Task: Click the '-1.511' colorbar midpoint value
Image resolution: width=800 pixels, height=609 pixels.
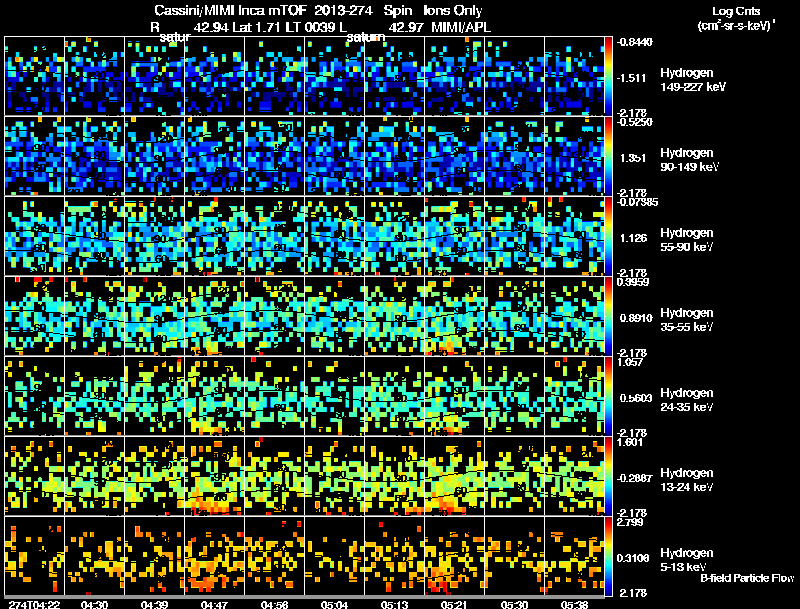Action: [631, 78]
